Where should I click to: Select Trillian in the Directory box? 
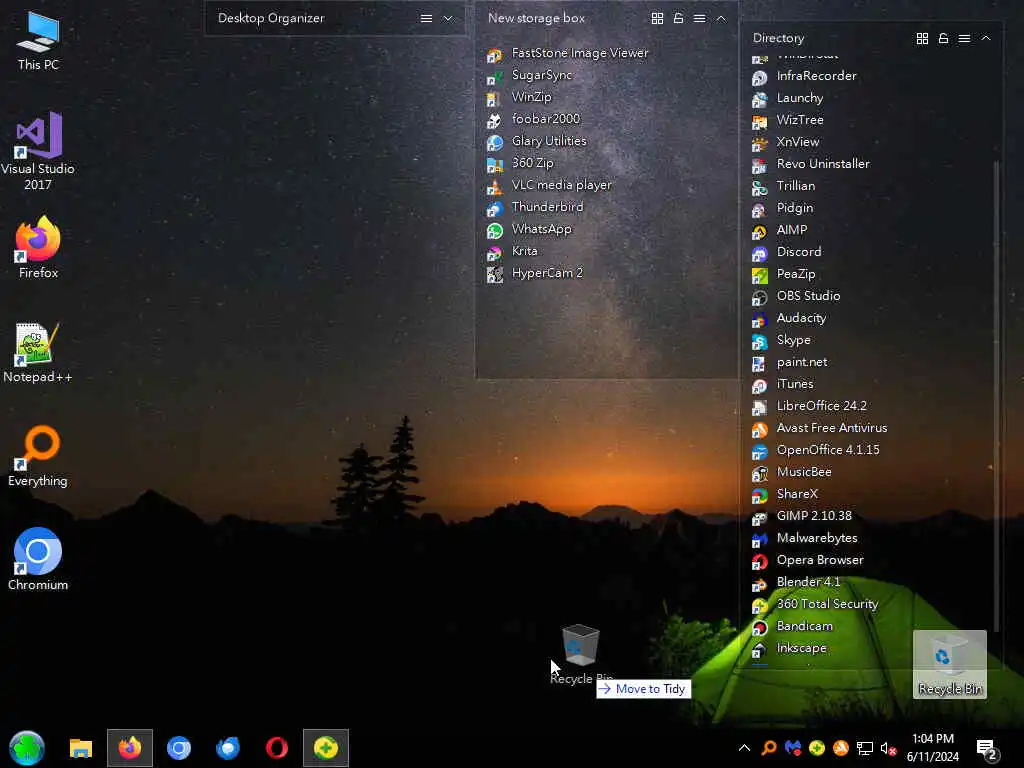tap(783, 187)
